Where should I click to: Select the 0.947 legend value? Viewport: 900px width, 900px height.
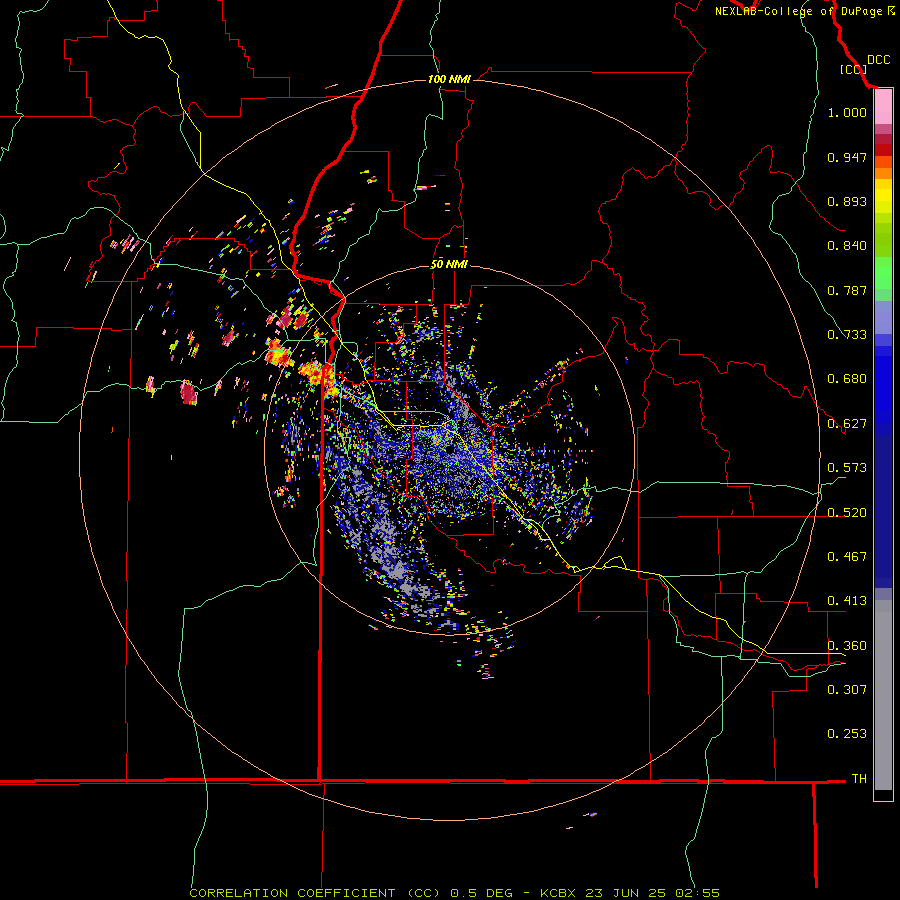pyautogui.click(x=847, y=157)
